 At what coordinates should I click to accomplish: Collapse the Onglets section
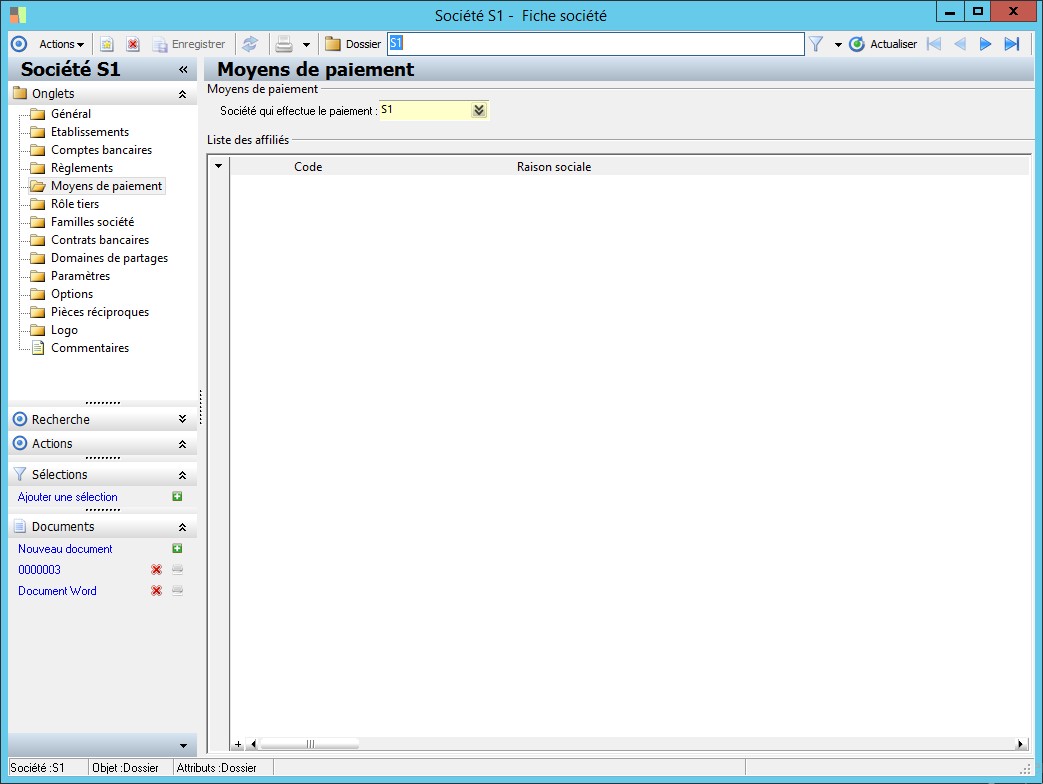tap(182, 94)
